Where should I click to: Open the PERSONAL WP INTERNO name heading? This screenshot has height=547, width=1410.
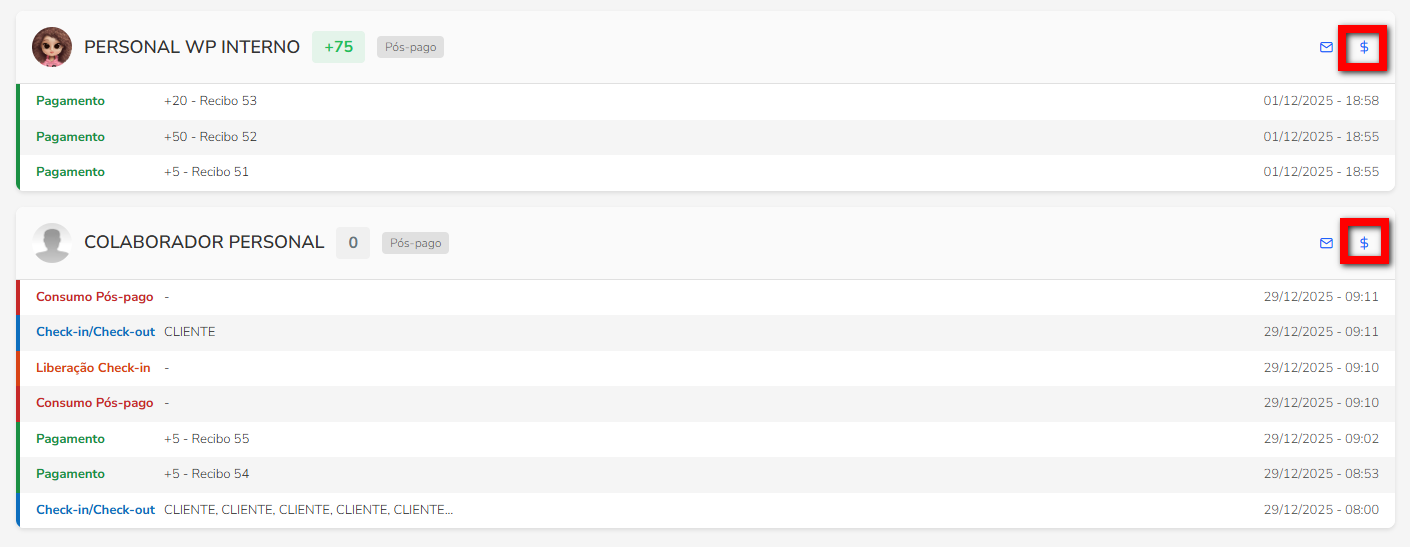[192, 47]
